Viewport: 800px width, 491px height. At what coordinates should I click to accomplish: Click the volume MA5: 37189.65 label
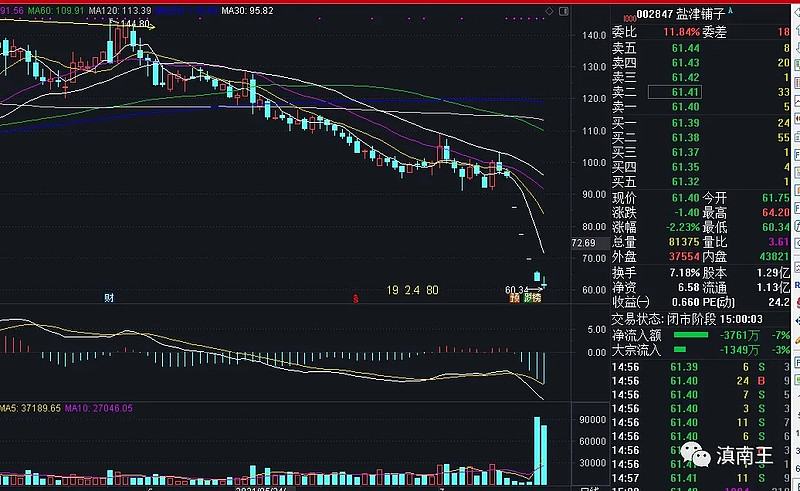(31, 408)
